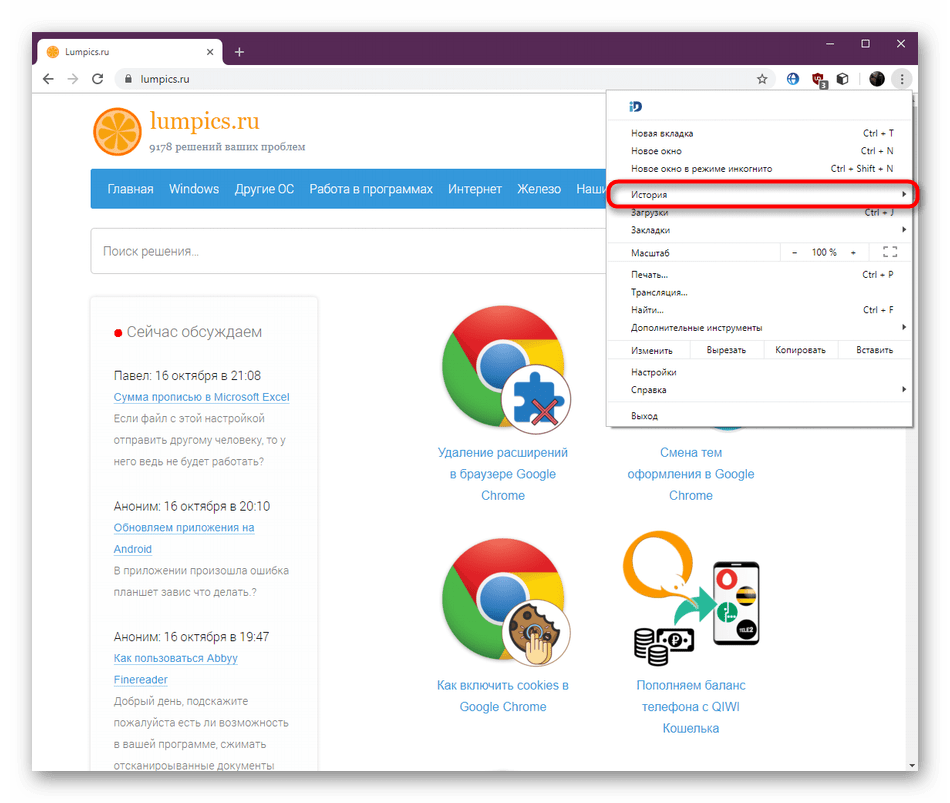Open Настройки from the menu
Screen dimensions: 950x803
(760, 372)
